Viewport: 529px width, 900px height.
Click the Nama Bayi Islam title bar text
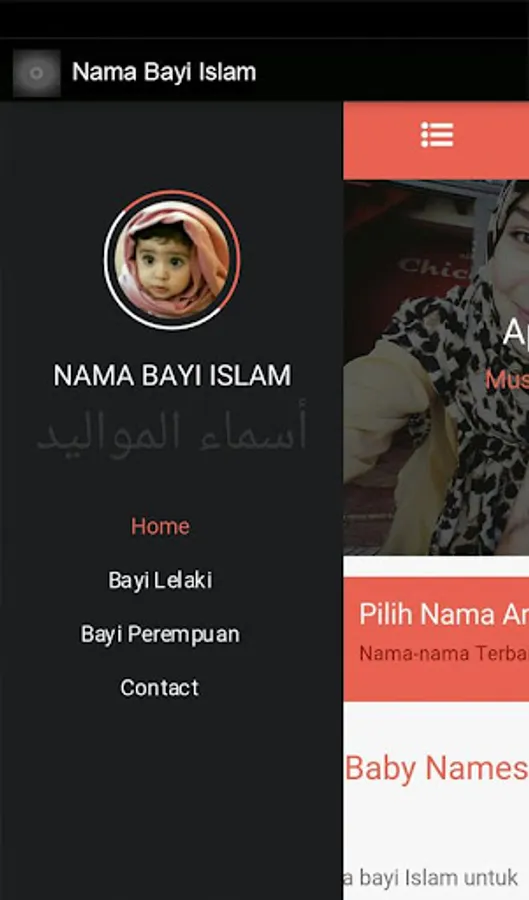(164, 72)
